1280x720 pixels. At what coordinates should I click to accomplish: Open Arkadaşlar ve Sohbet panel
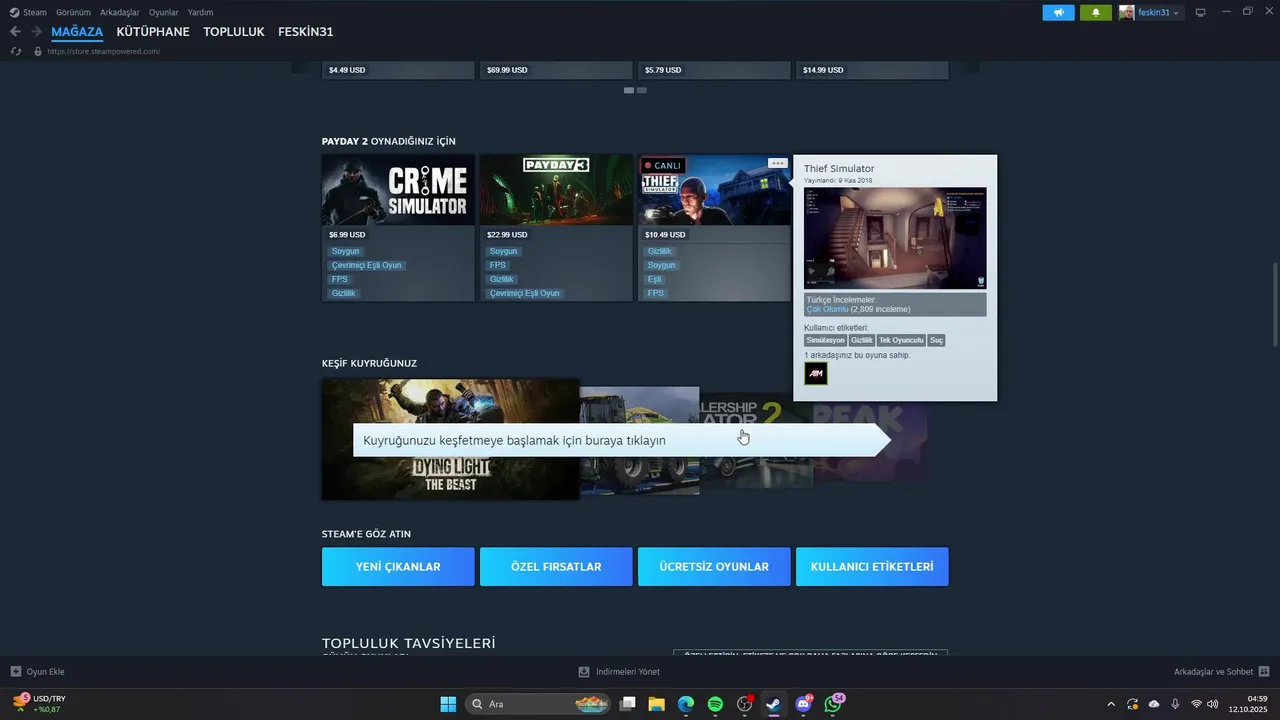click(1221, 672)
